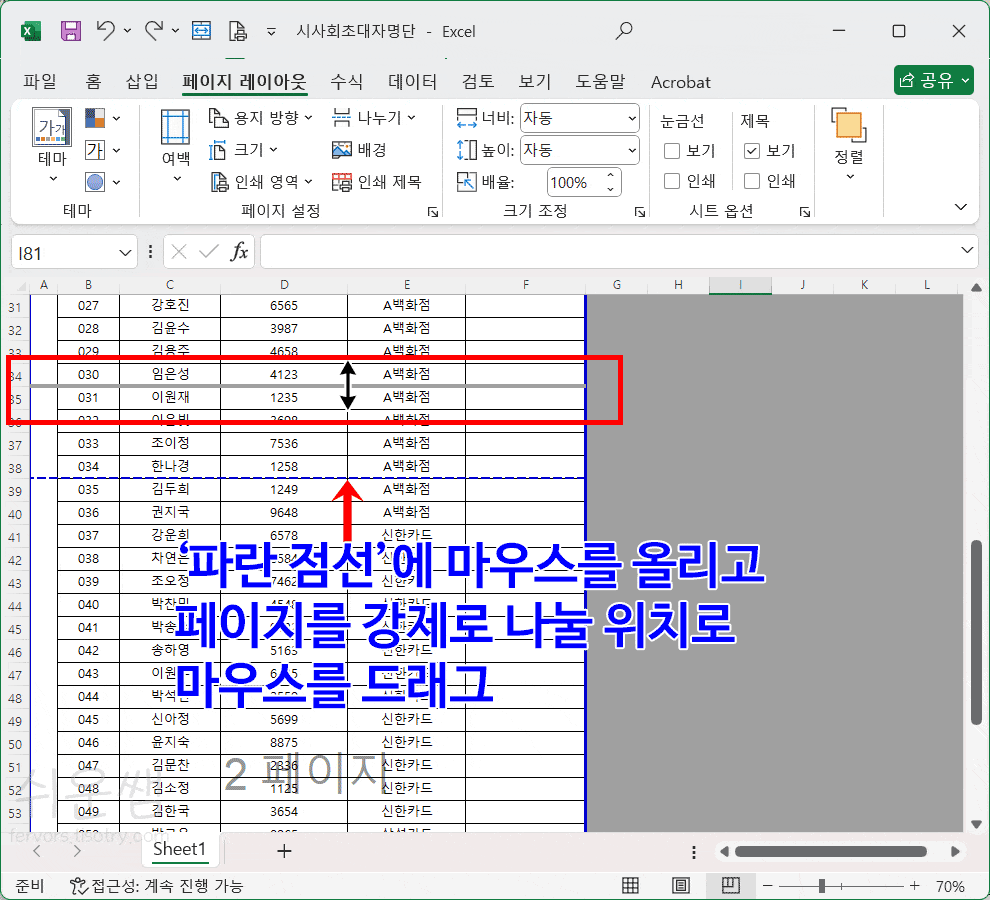Click the formula bar input area

click(x=609, y=252)
